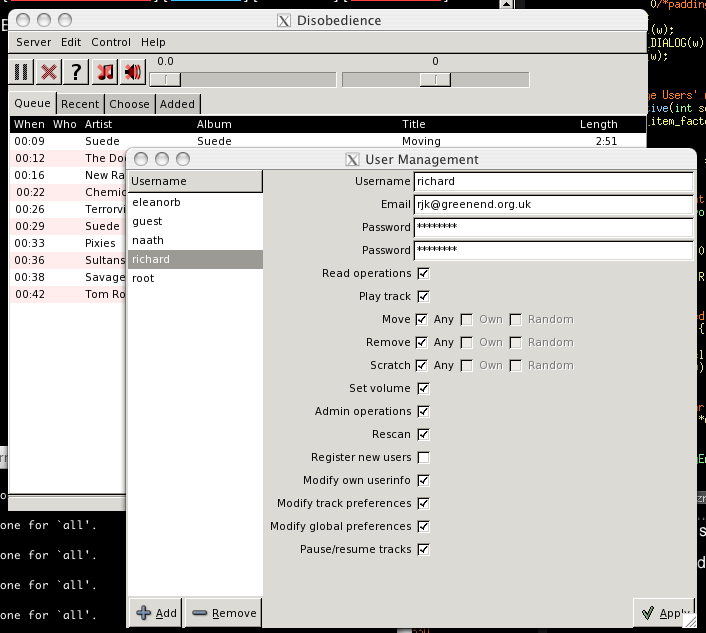Click the crossed-out music note icon
Viewport: 706px width, 633px height.
[104, 72]
